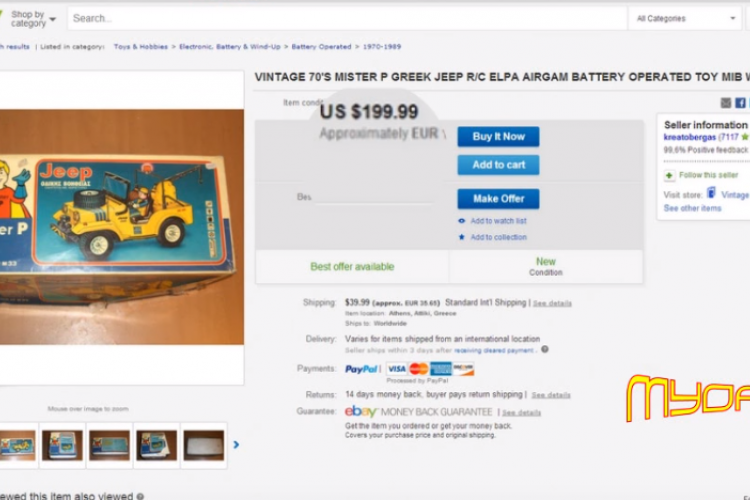The width and height of the screenshot is (750, 500).
Task: Open Battery Operated breadcrumb category
Action: [321, 47]
